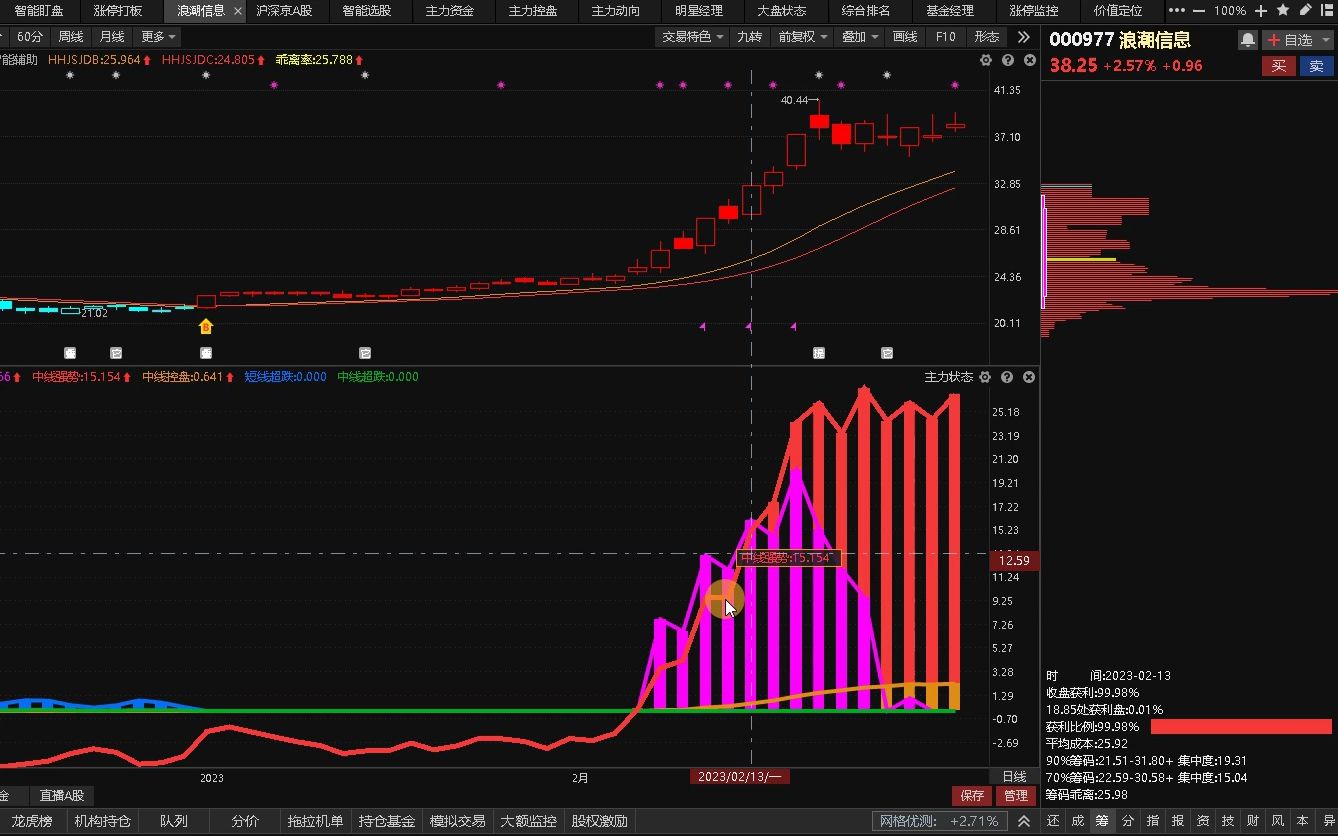Click the 获利比例 red progress bar
1338x836 pixels.
point(1241,727)
